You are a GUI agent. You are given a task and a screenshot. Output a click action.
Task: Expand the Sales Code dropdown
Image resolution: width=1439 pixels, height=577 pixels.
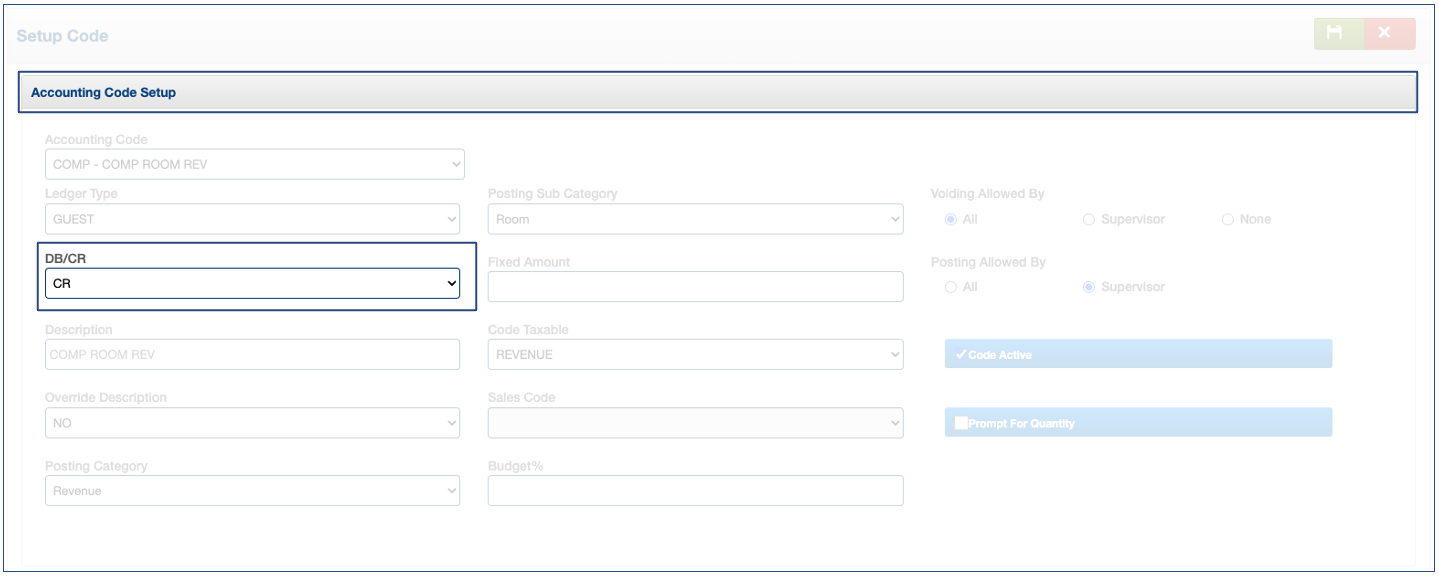695,423
